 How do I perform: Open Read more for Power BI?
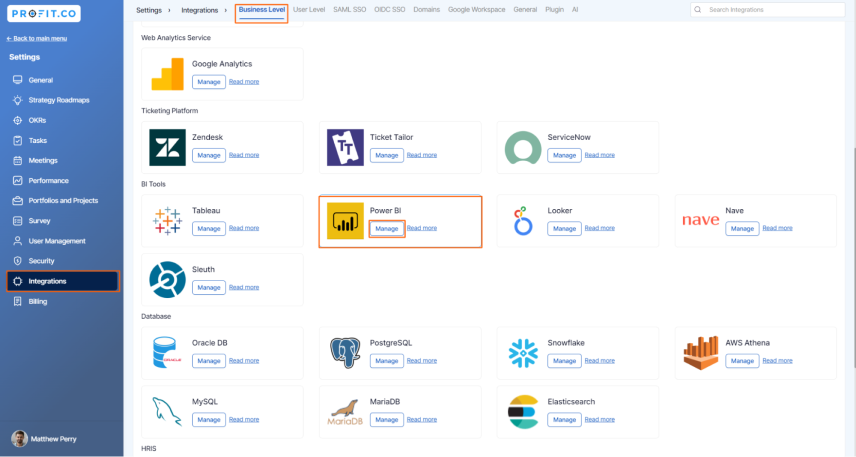click(421, 228)
